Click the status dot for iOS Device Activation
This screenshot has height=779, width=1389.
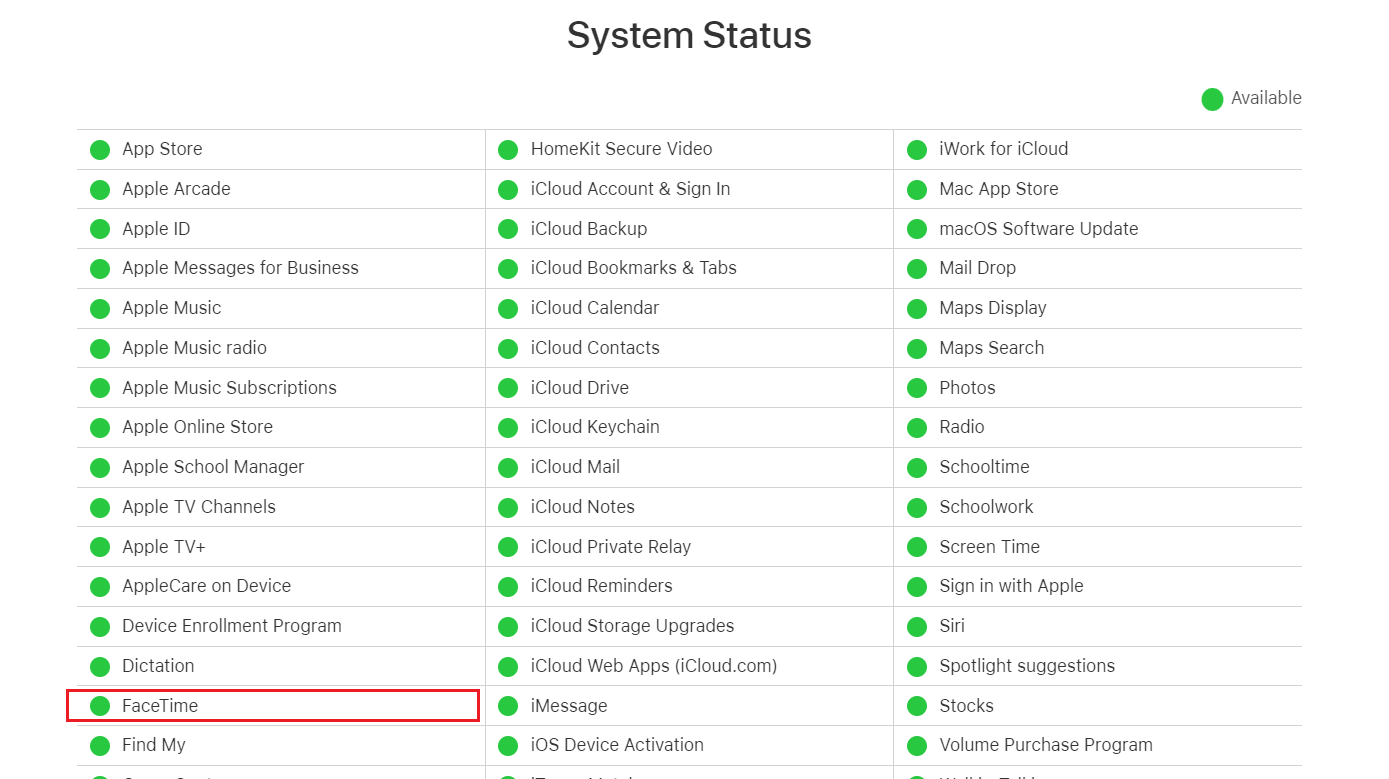(508, 746)
